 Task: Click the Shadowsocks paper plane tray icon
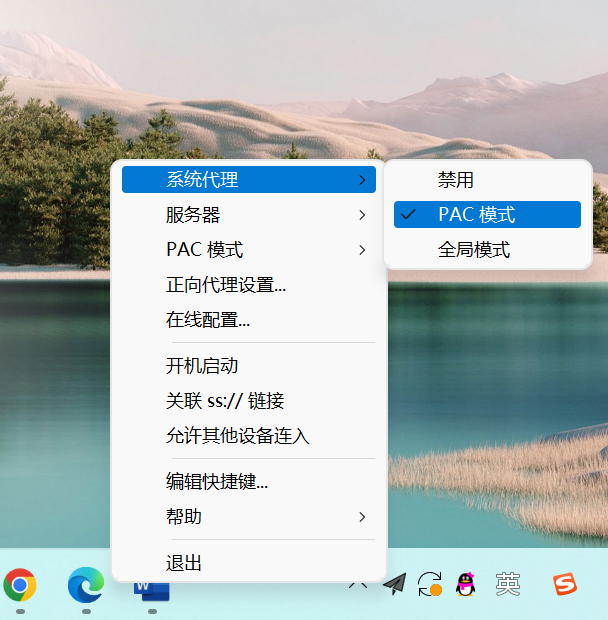[x=395, y=584]
